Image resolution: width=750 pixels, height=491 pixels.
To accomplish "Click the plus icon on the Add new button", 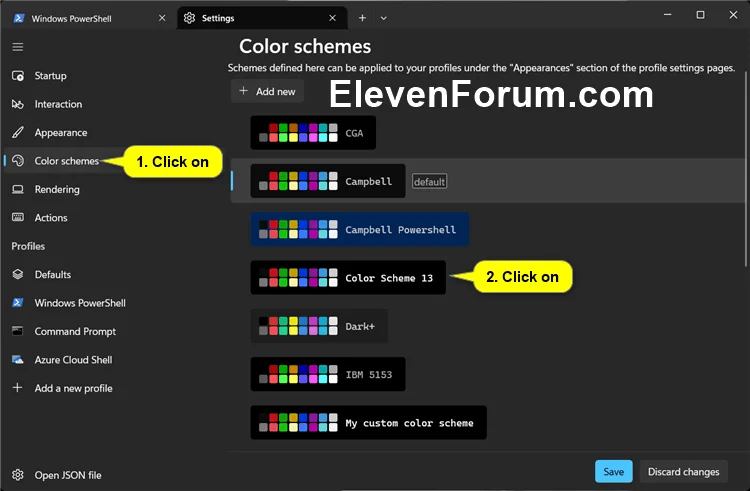I will pyautogui.click(x=243, y=91).
